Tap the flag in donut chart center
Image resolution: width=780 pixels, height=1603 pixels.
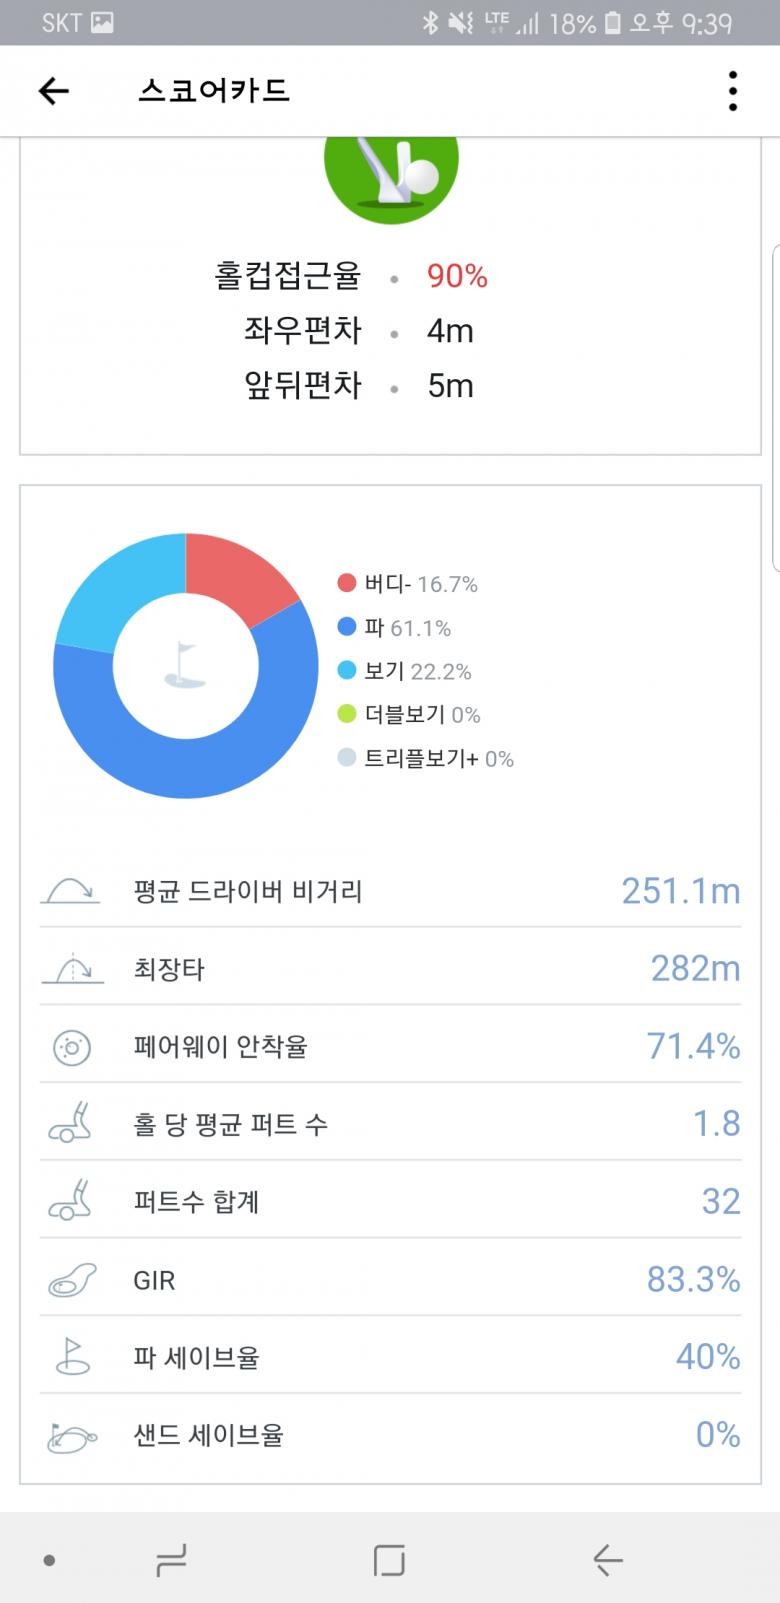point(185,665)
